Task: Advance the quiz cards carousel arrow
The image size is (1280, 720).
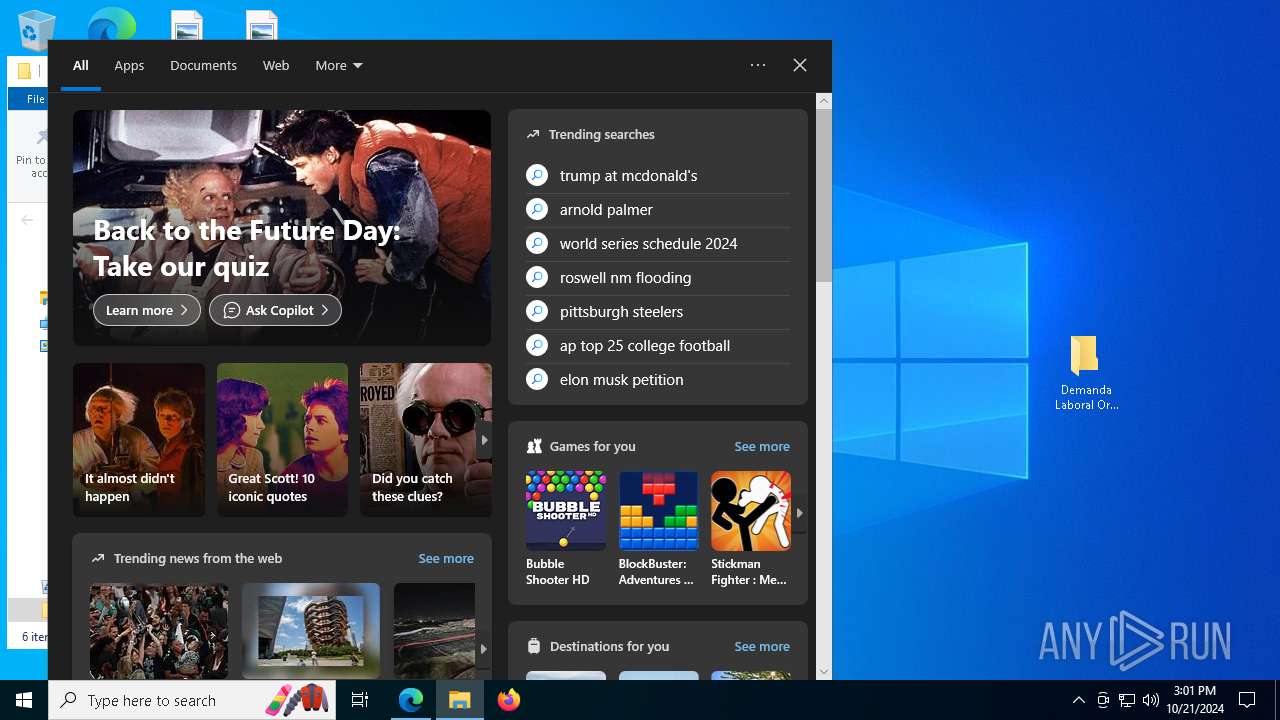Action: point(484,440)
